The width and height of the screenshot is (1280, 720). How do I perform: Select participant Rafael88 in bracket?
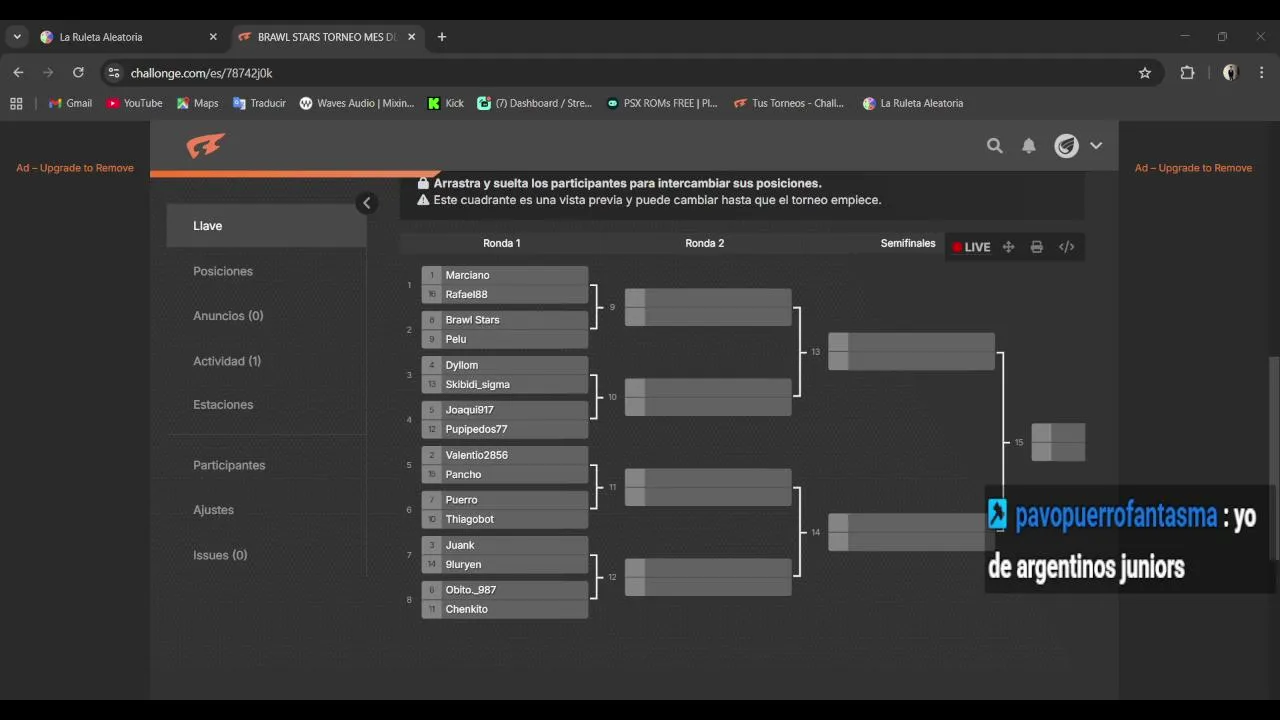click(505, 294)
